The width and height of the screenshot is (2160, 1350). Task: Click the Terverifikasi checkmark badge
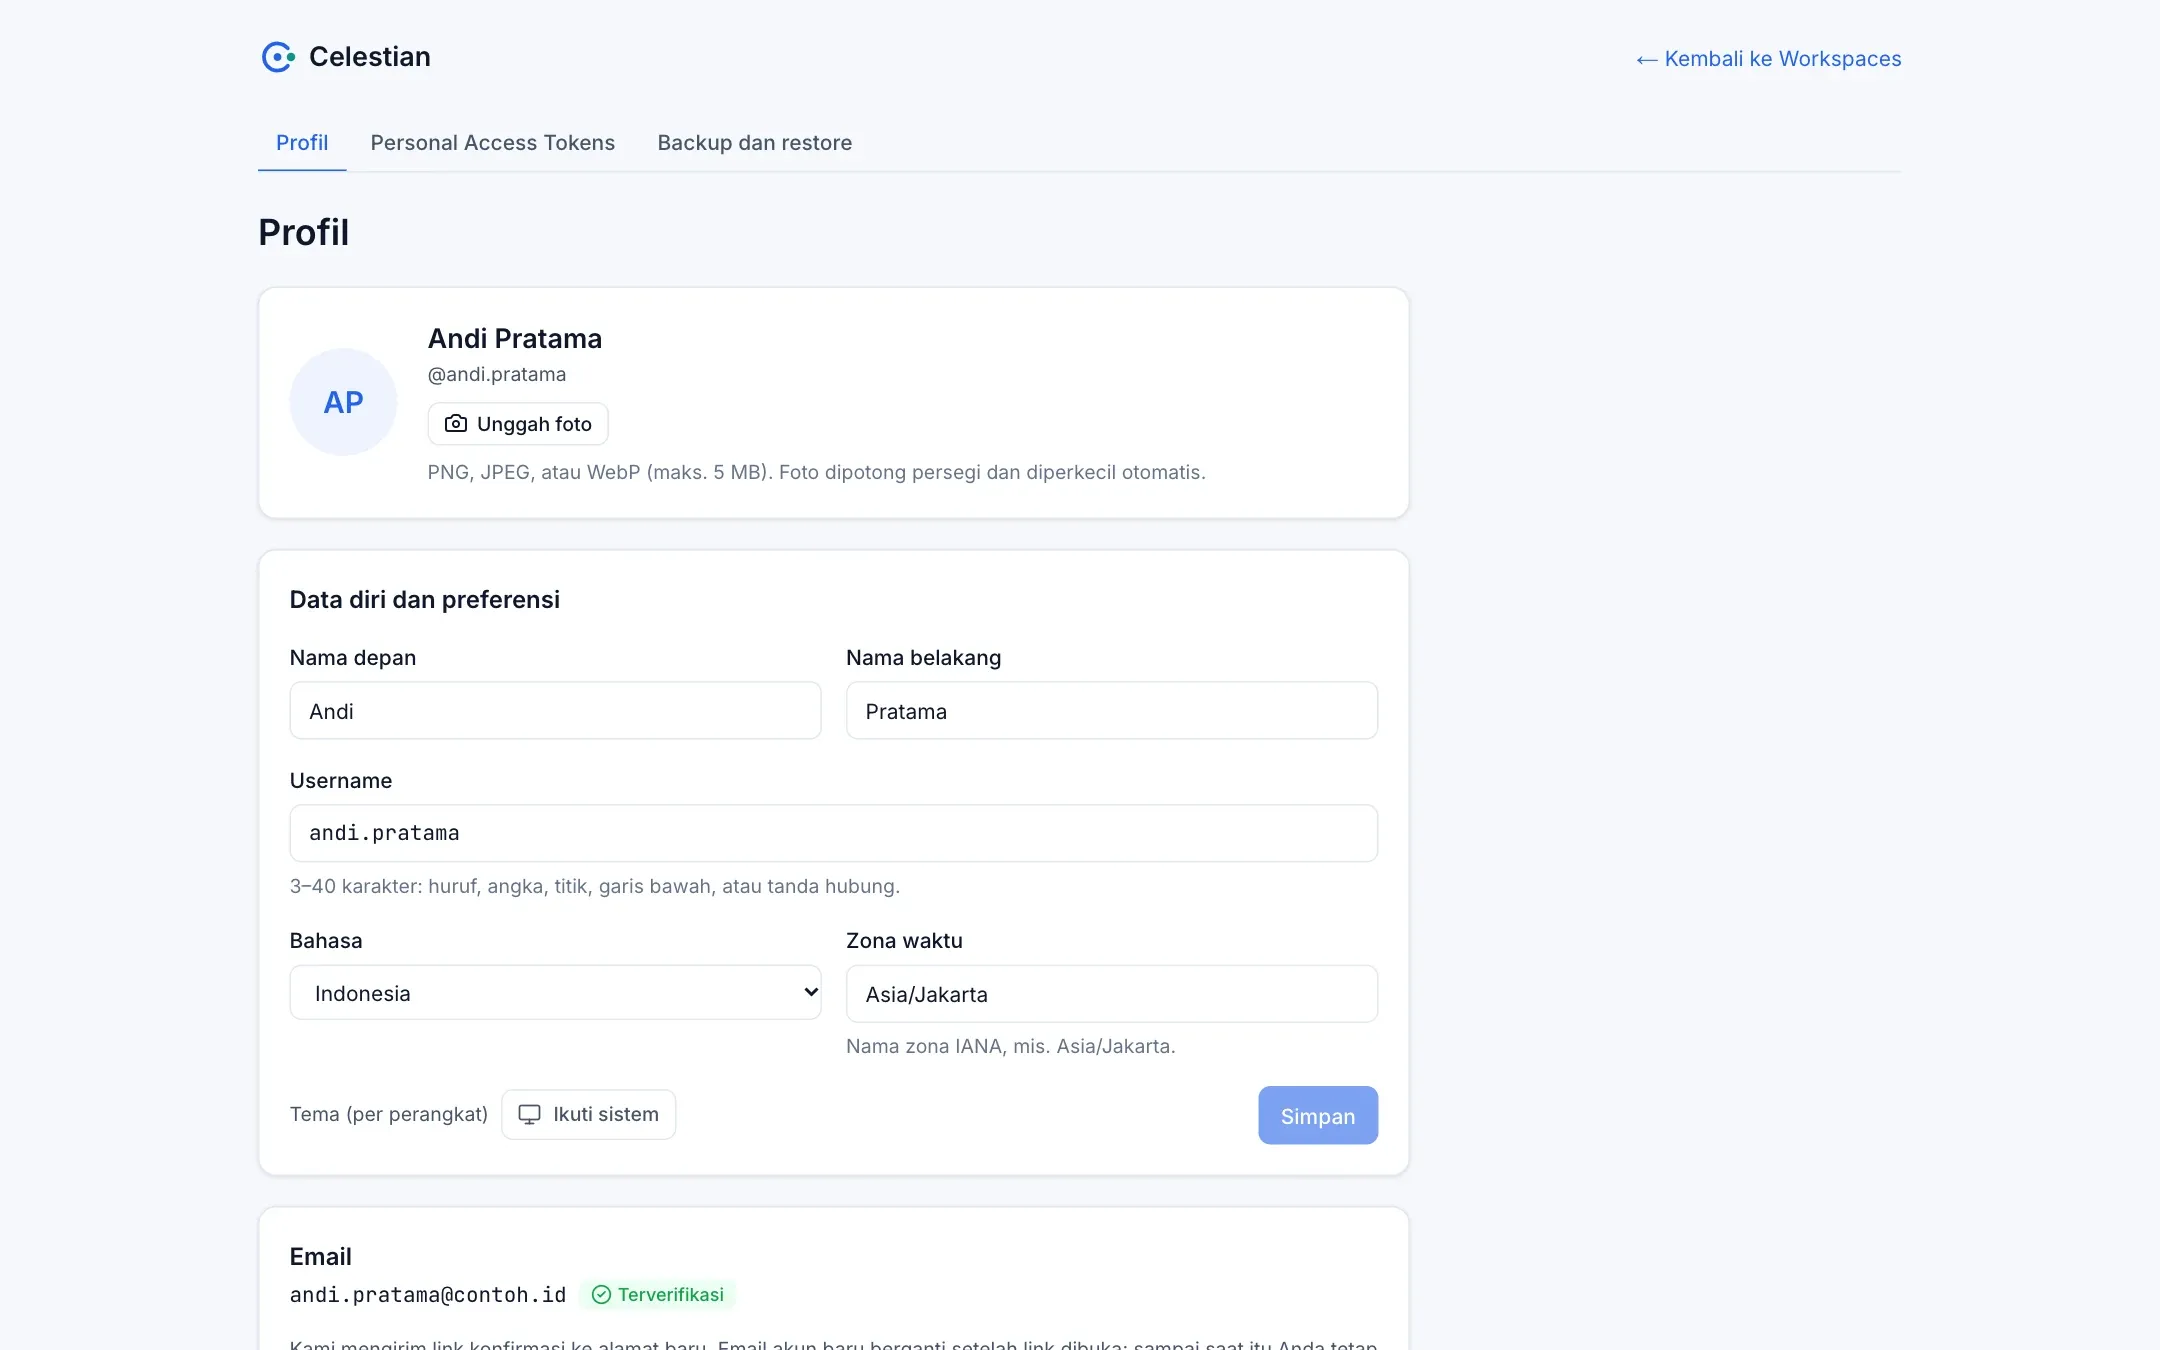[658, 1295]
